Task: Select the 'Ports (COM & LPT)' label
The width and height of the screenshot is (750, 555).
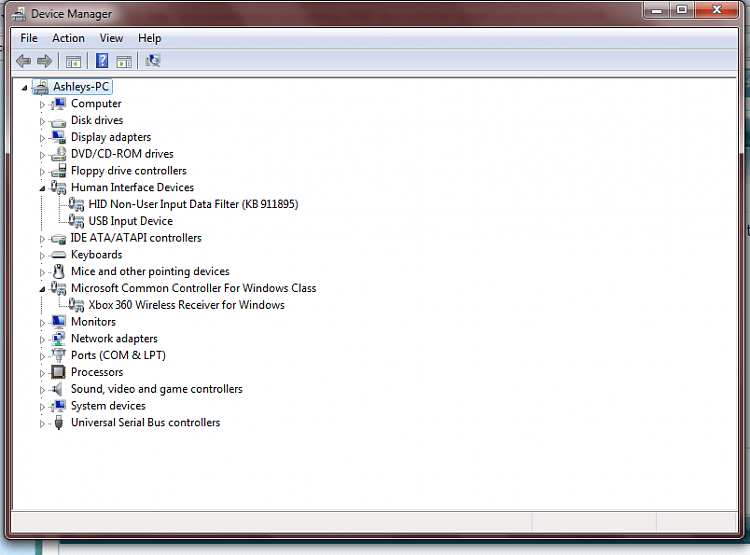Action: click(x=118, y=355)
